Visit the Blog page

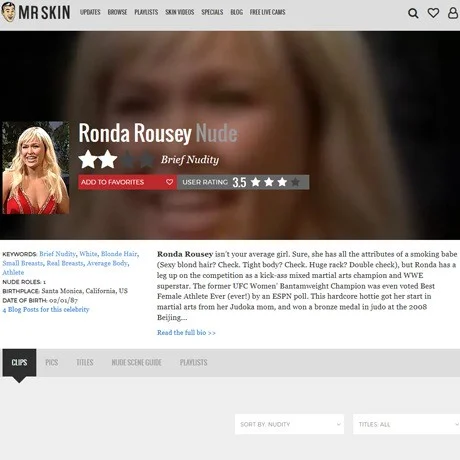tap(237, 12)
